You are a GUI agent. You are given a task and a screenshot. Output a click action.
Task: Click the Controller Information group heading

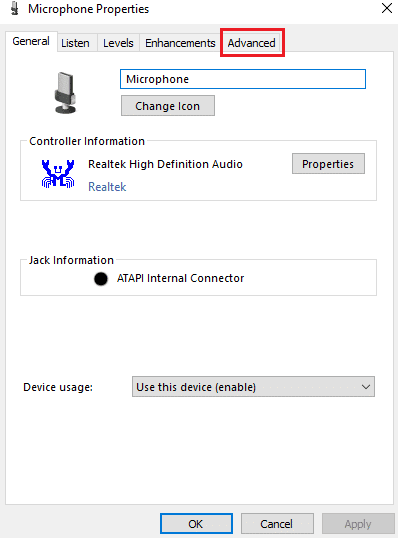click(87, 141)
